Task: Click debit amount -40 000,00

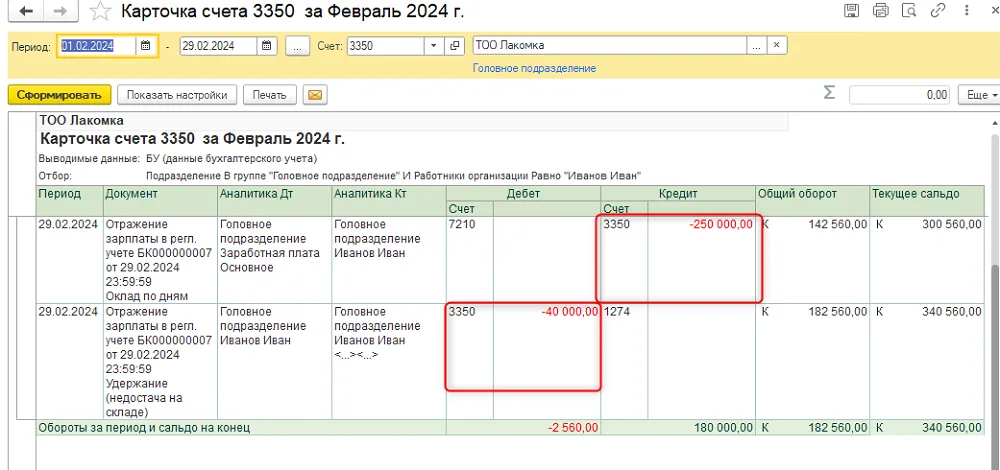Action: click(570, 312)
